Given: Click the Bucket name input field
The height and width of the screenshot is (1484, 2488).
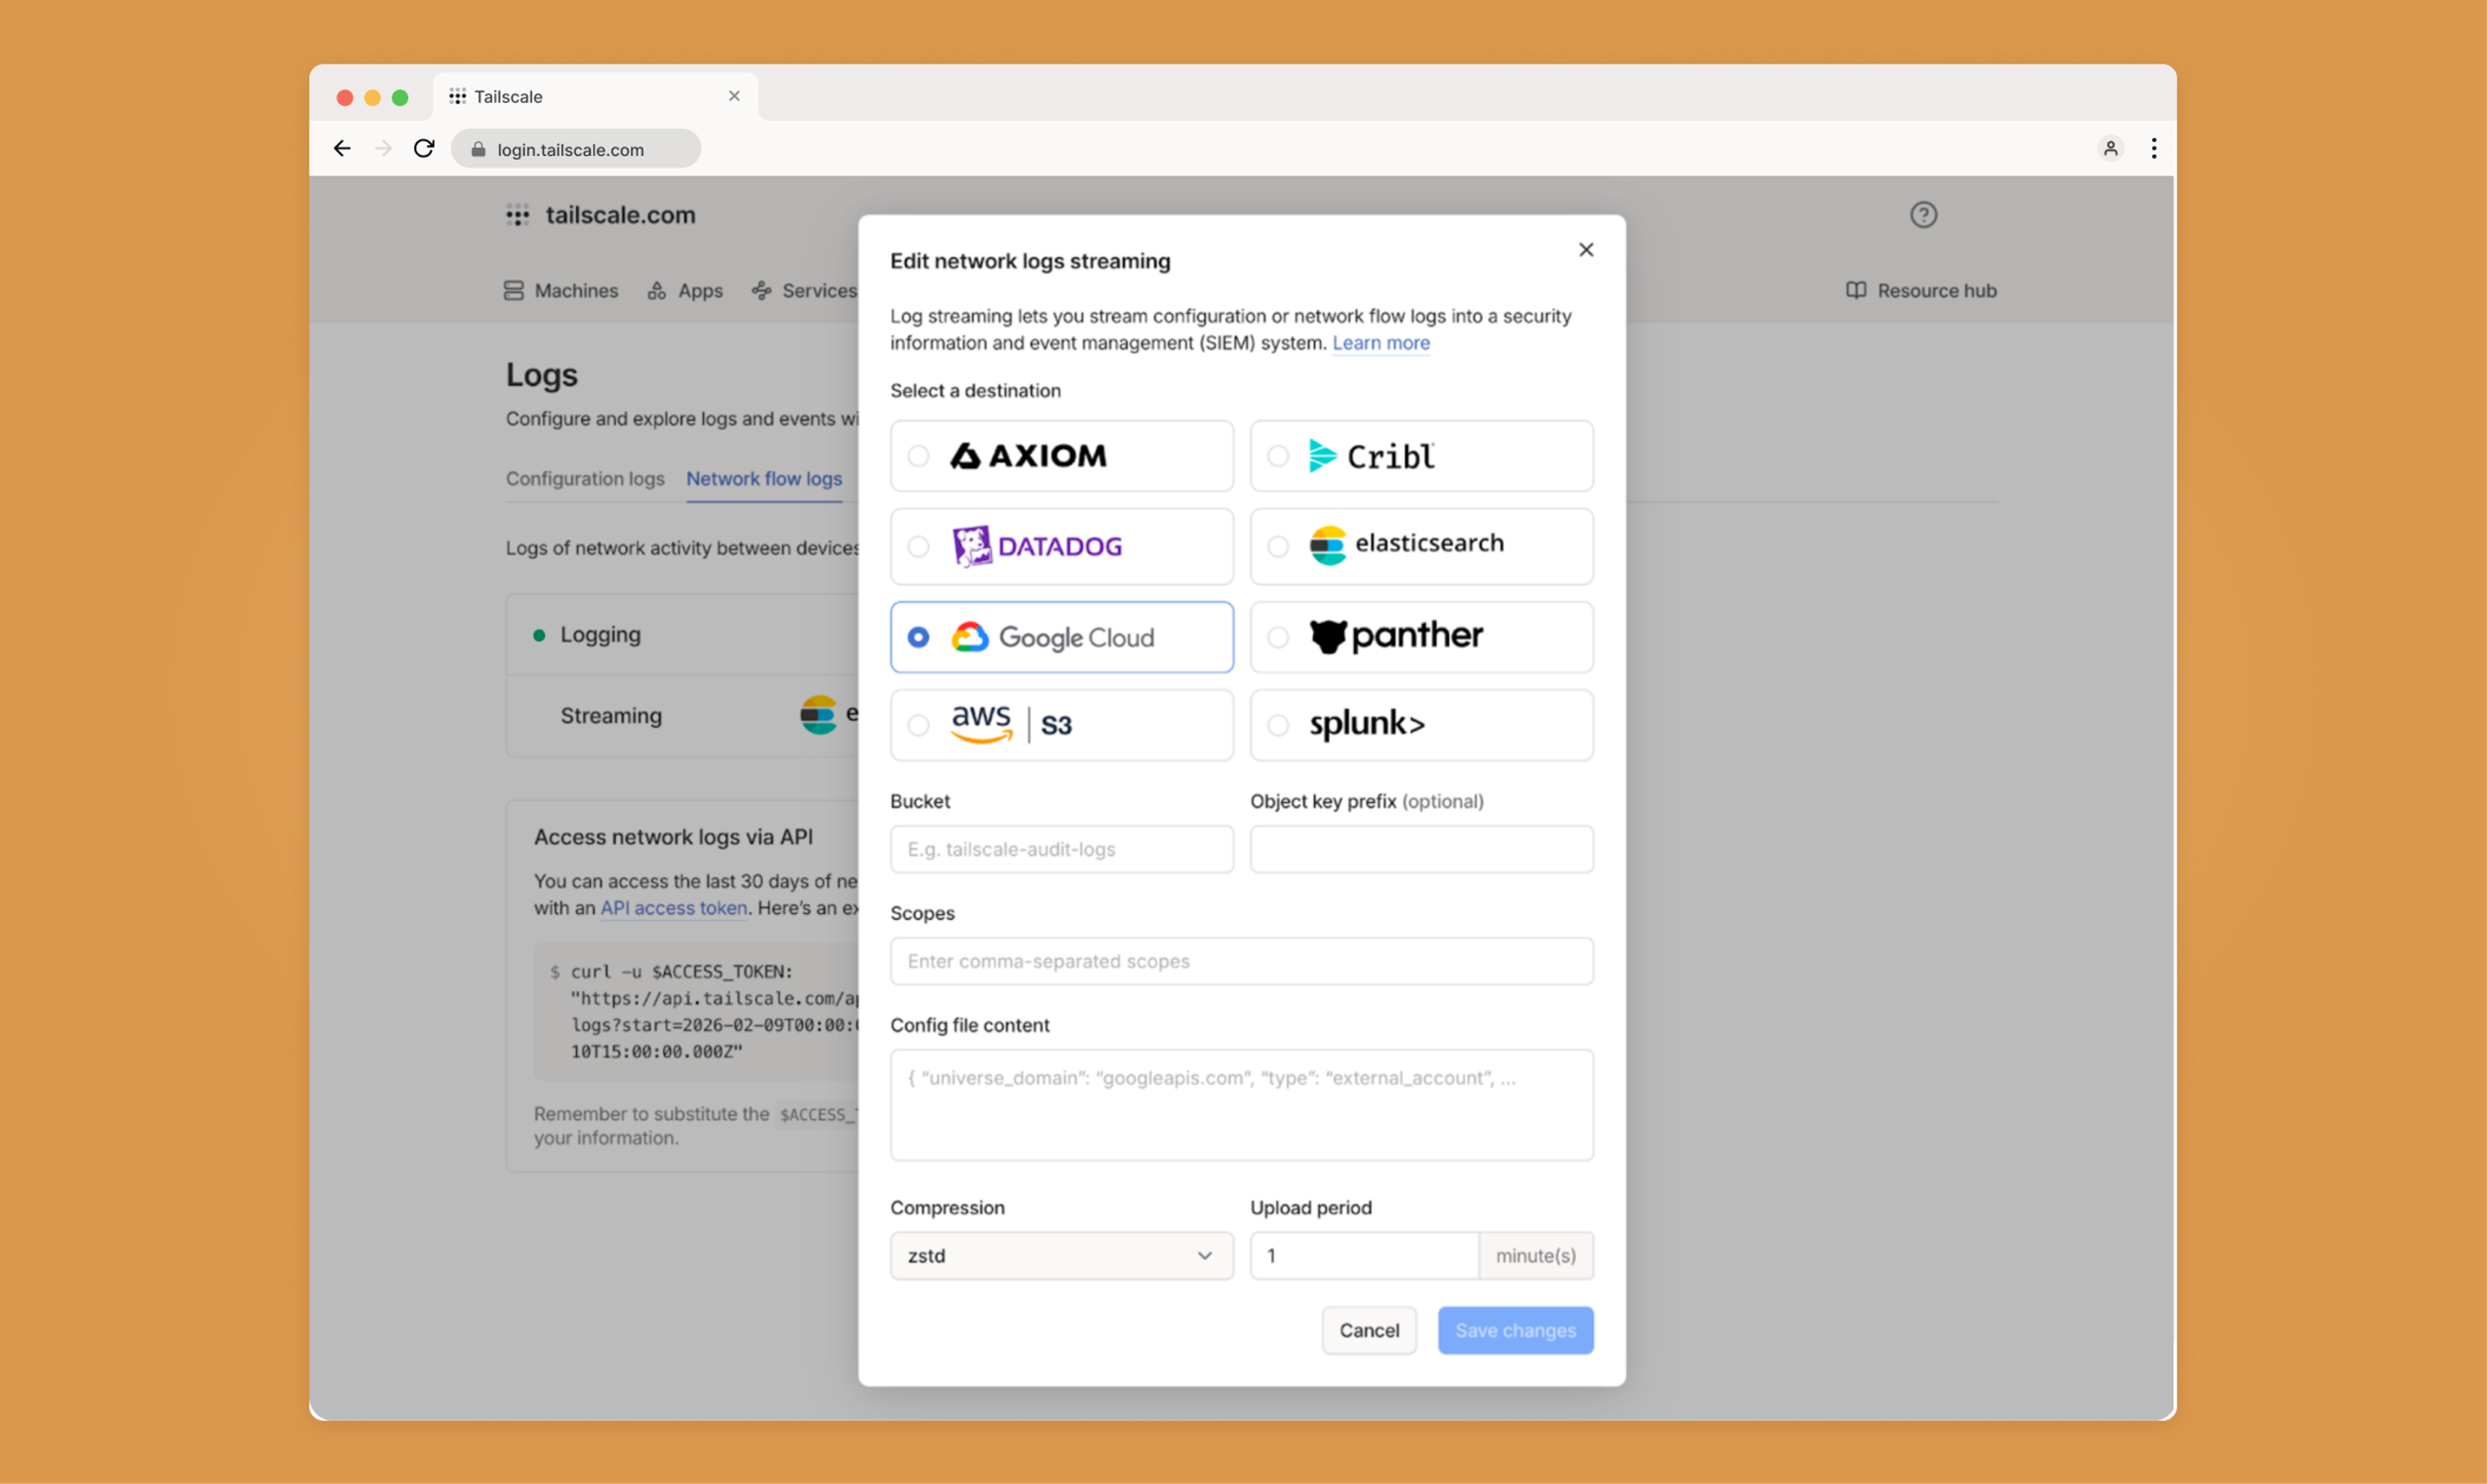Looking at the screenshot, I should click(x=1061, y=849).
